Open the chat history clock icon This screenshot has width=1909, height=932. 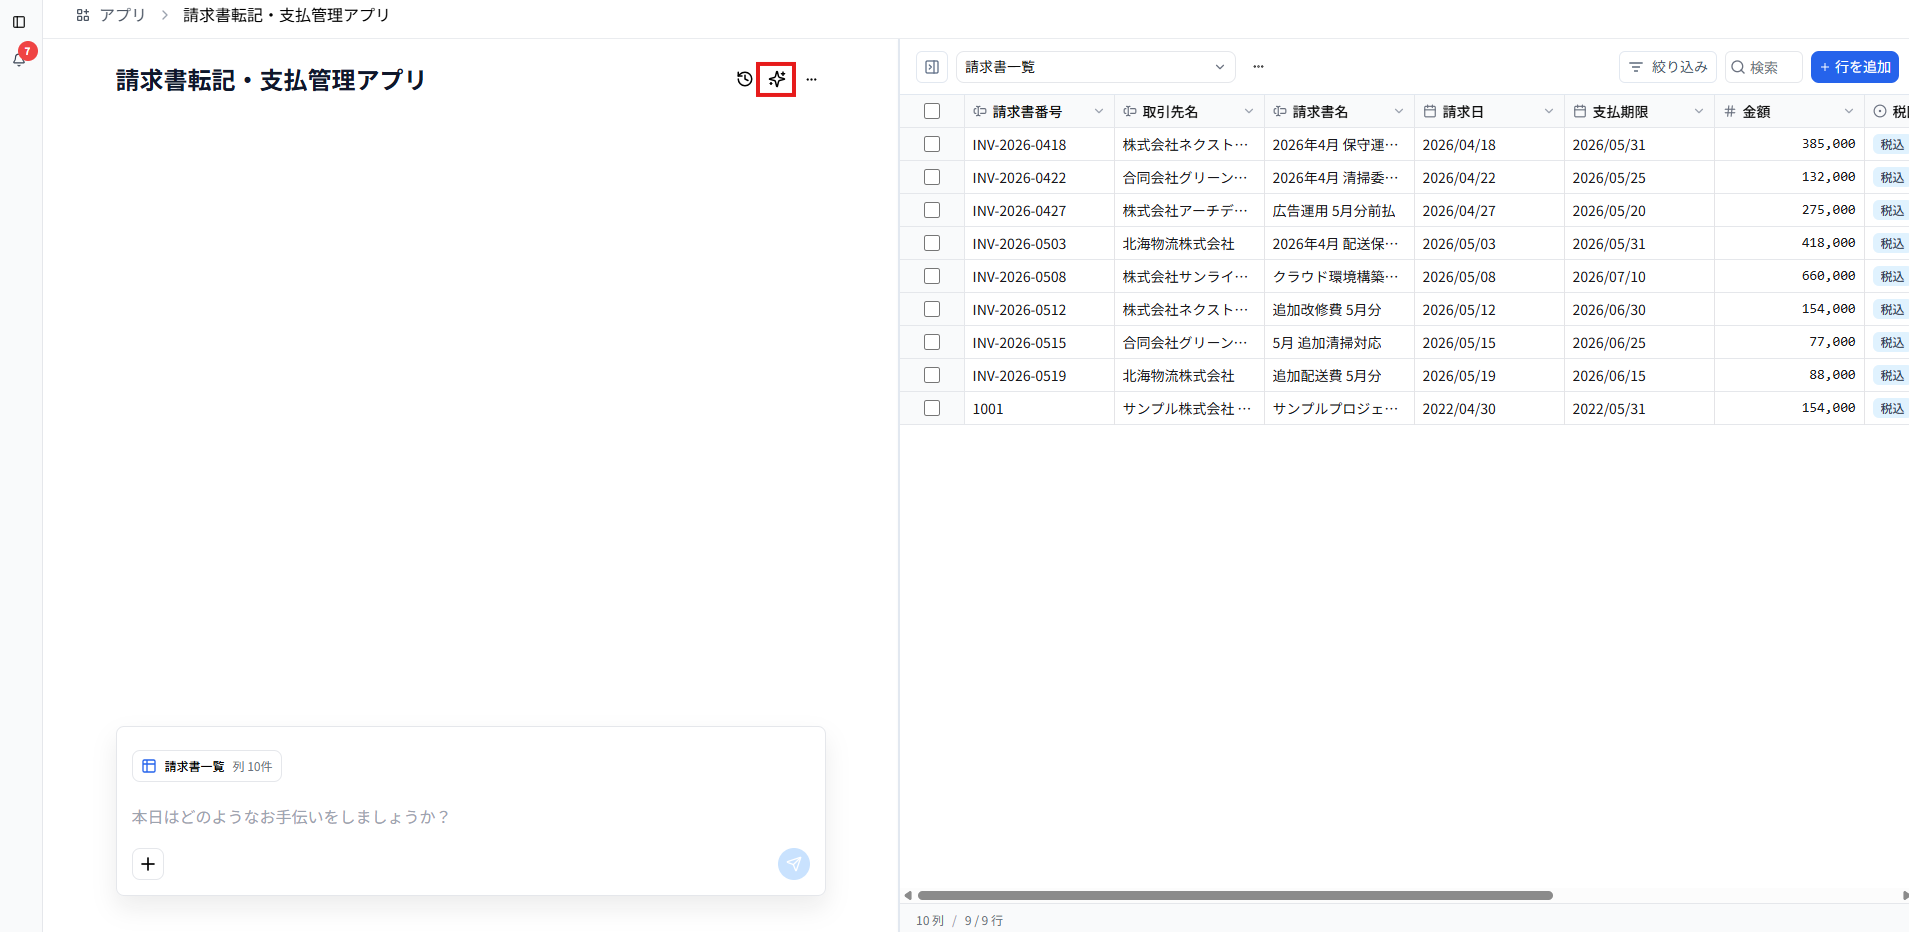click(x=744, y=79)
